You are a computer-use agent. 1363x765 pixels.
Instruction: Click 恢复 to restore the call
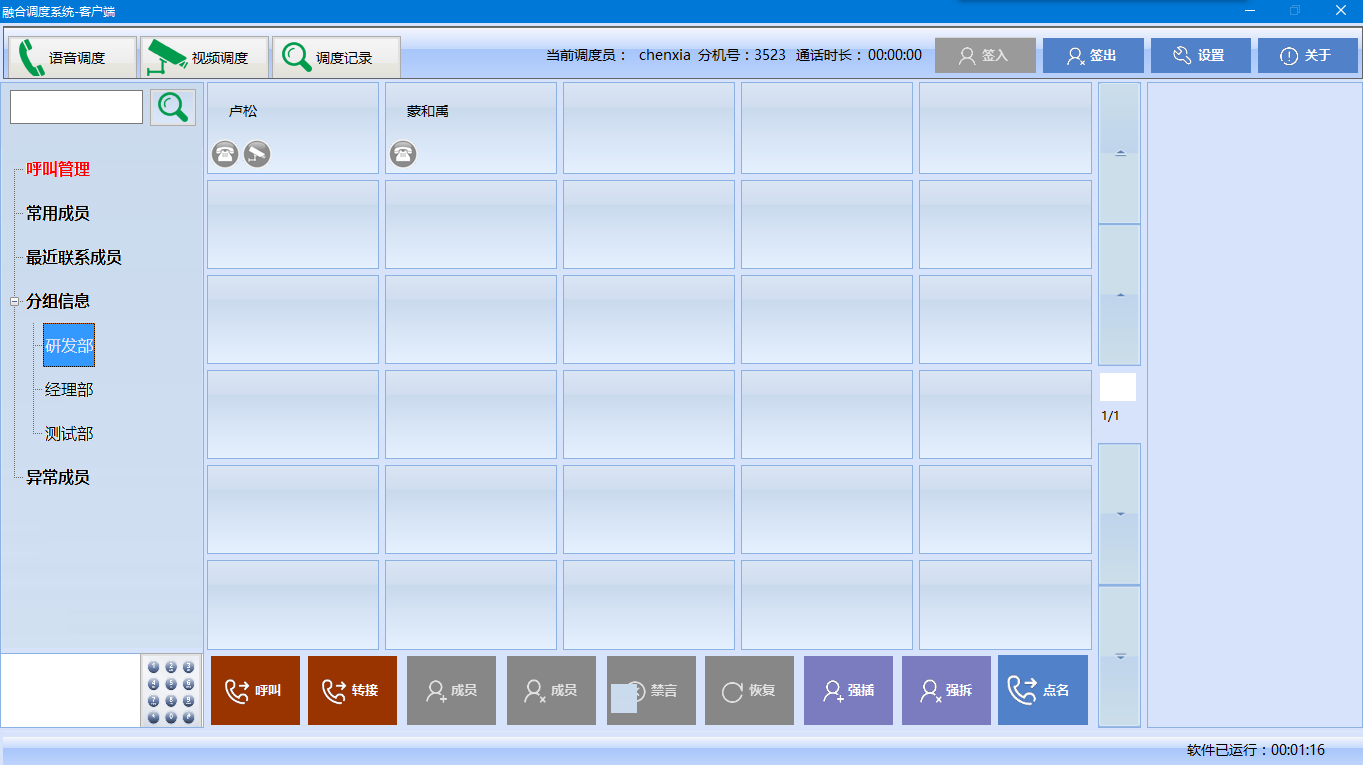(749, 690)
